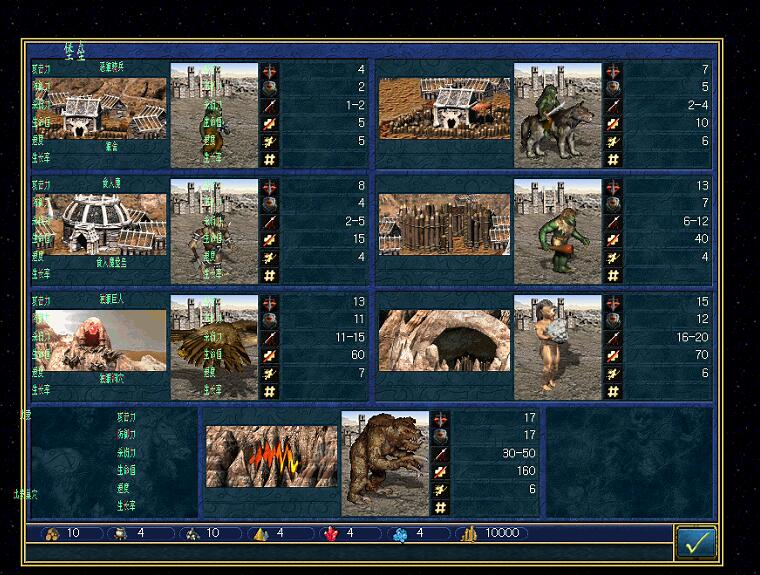The image size is (760, 575).
Task: Click the damage value 11-15
Action: (x=350, y=337)
